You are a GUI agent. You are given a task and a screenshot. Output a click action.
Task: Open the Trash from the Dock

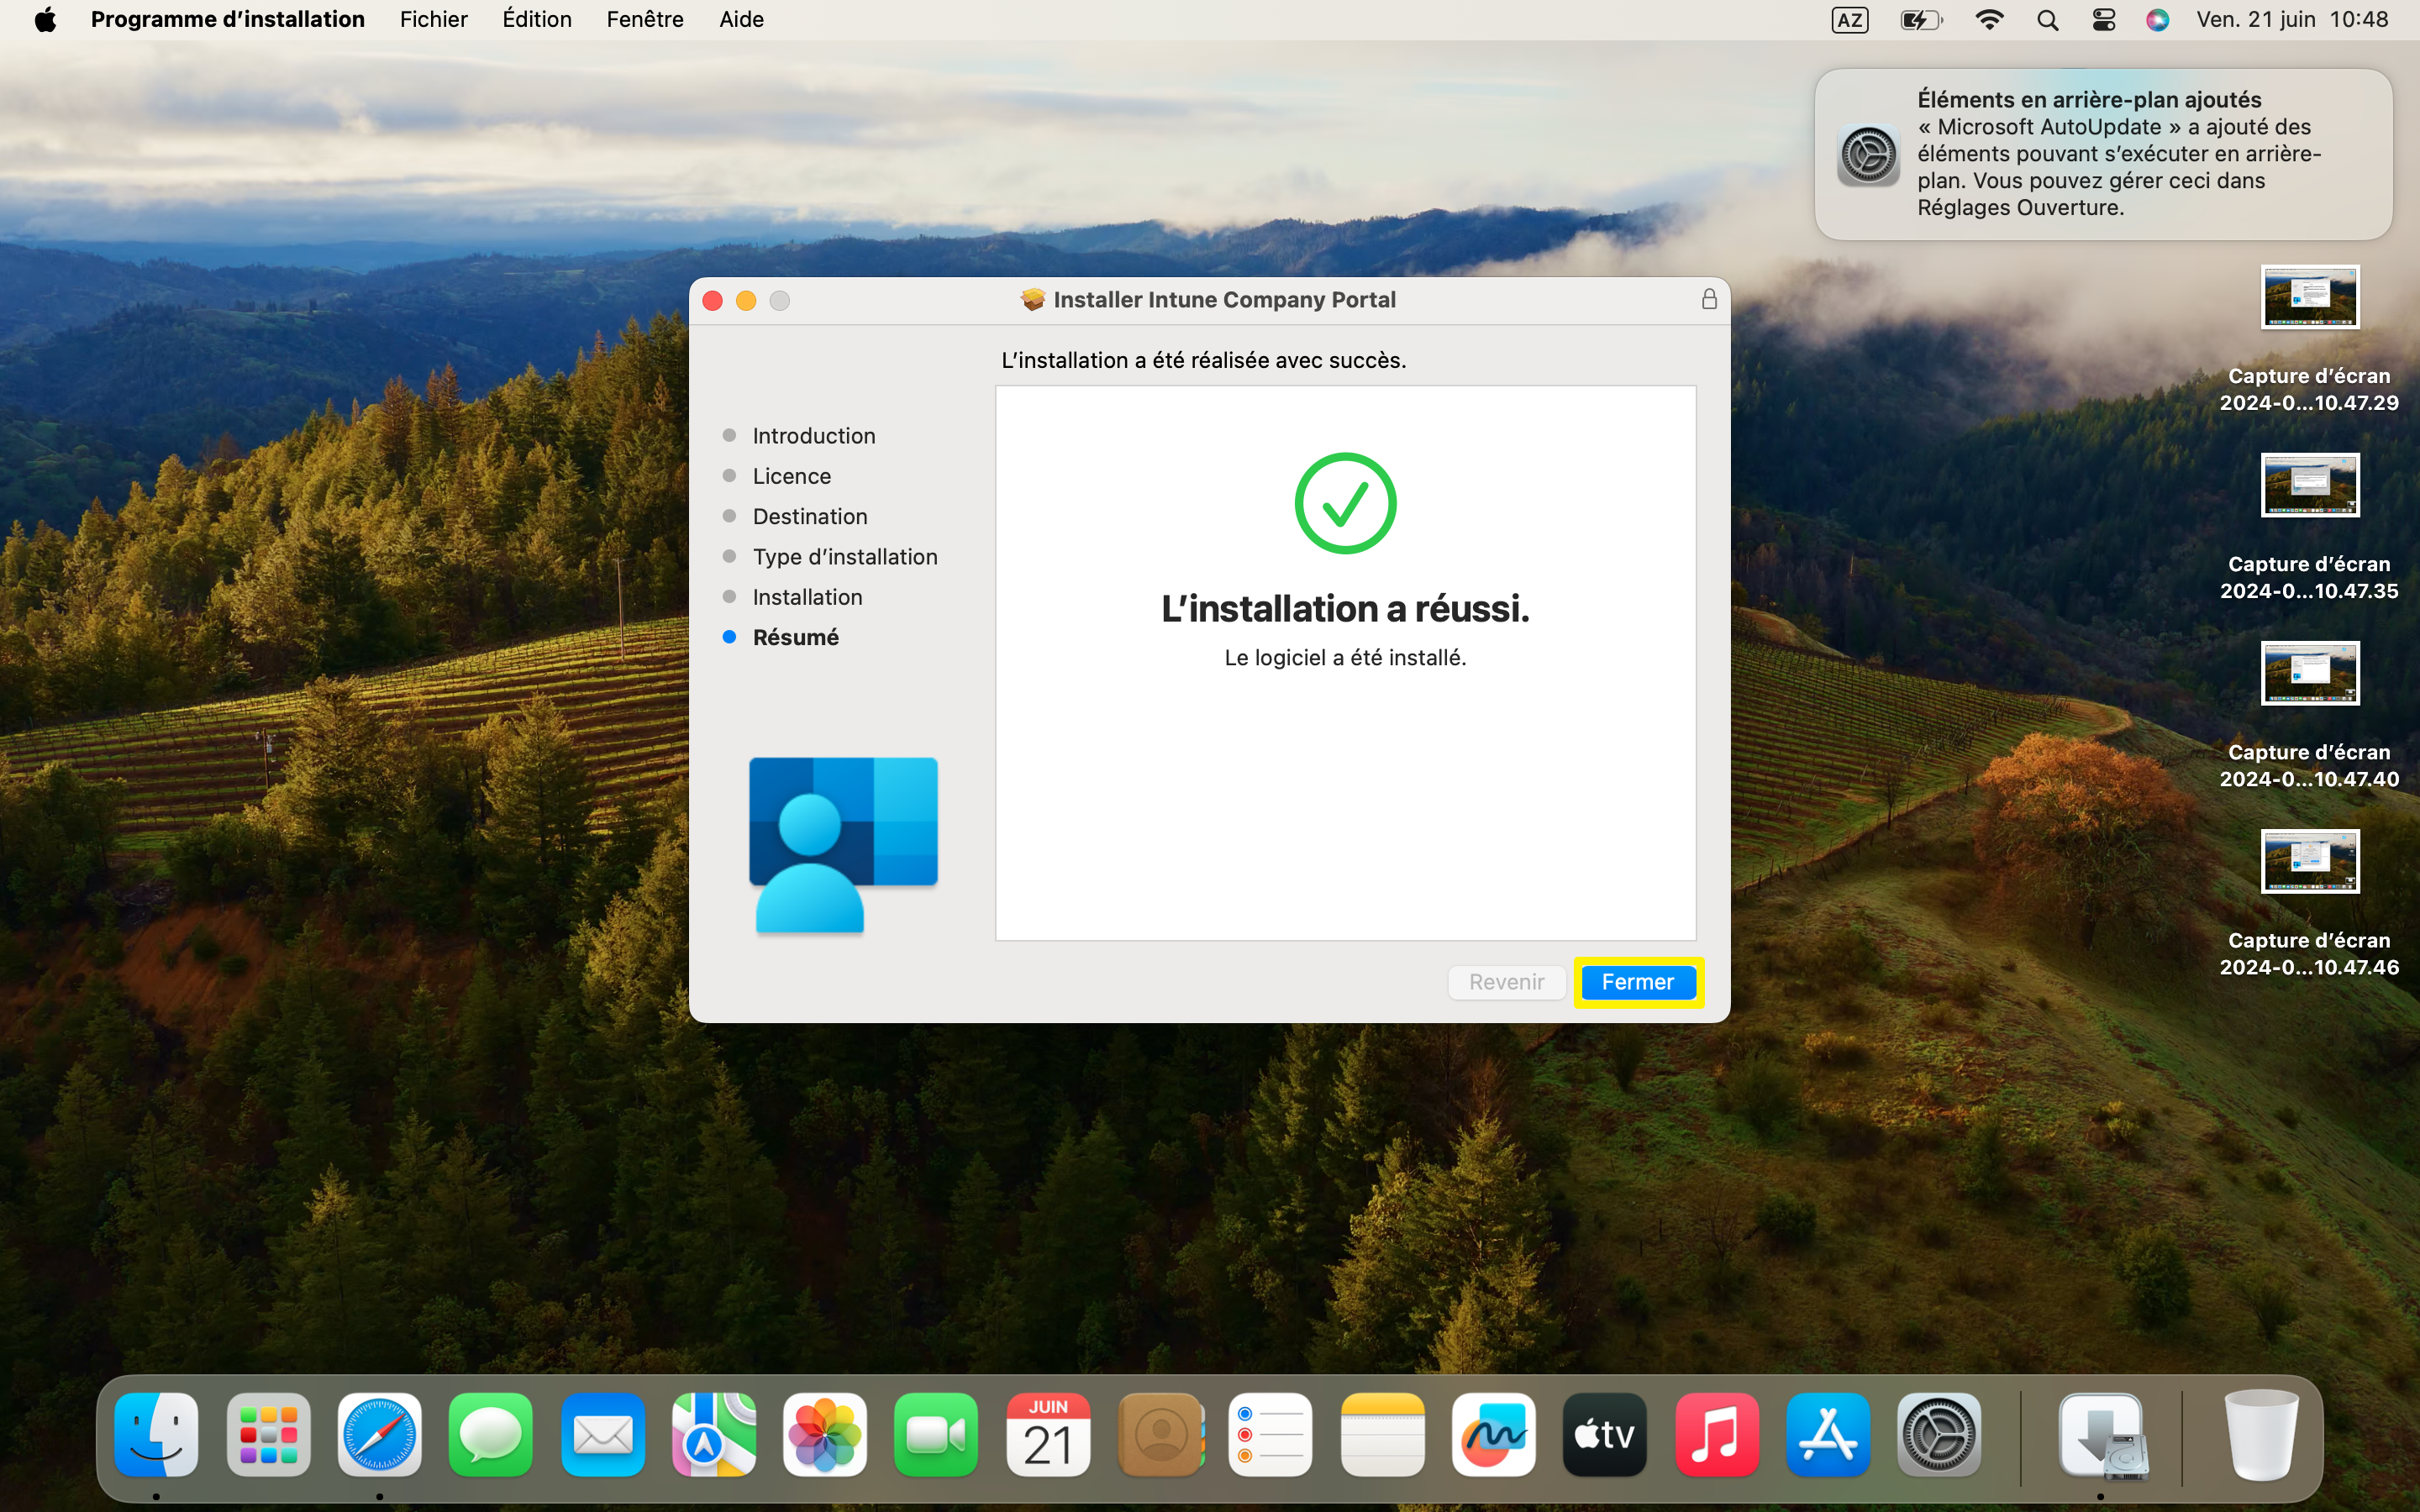coord(2261,1434)
